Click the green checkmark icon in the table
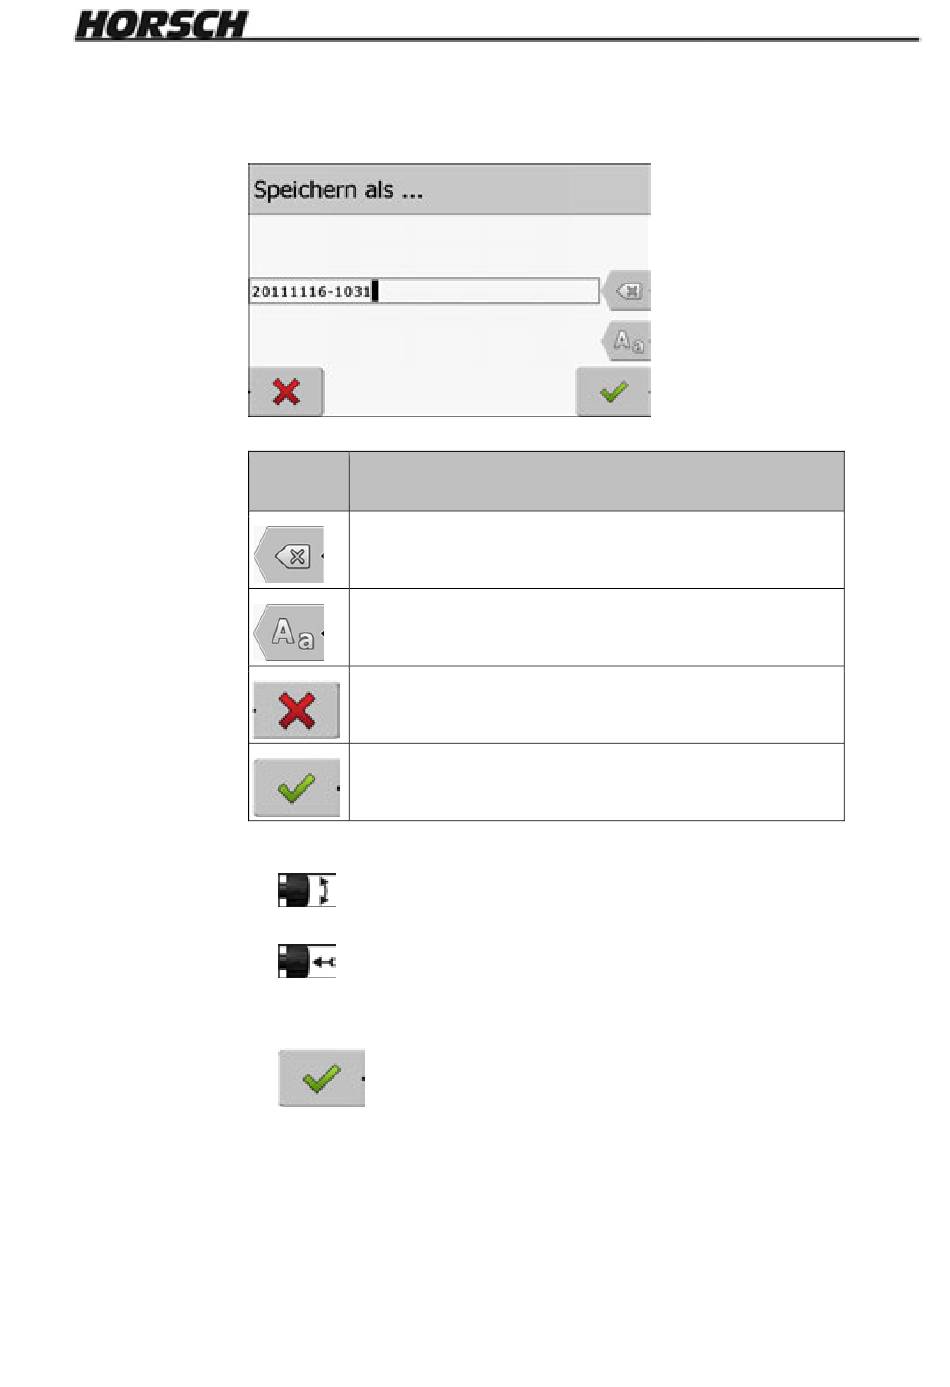The image size is (950, 1387). click(297, 788)
